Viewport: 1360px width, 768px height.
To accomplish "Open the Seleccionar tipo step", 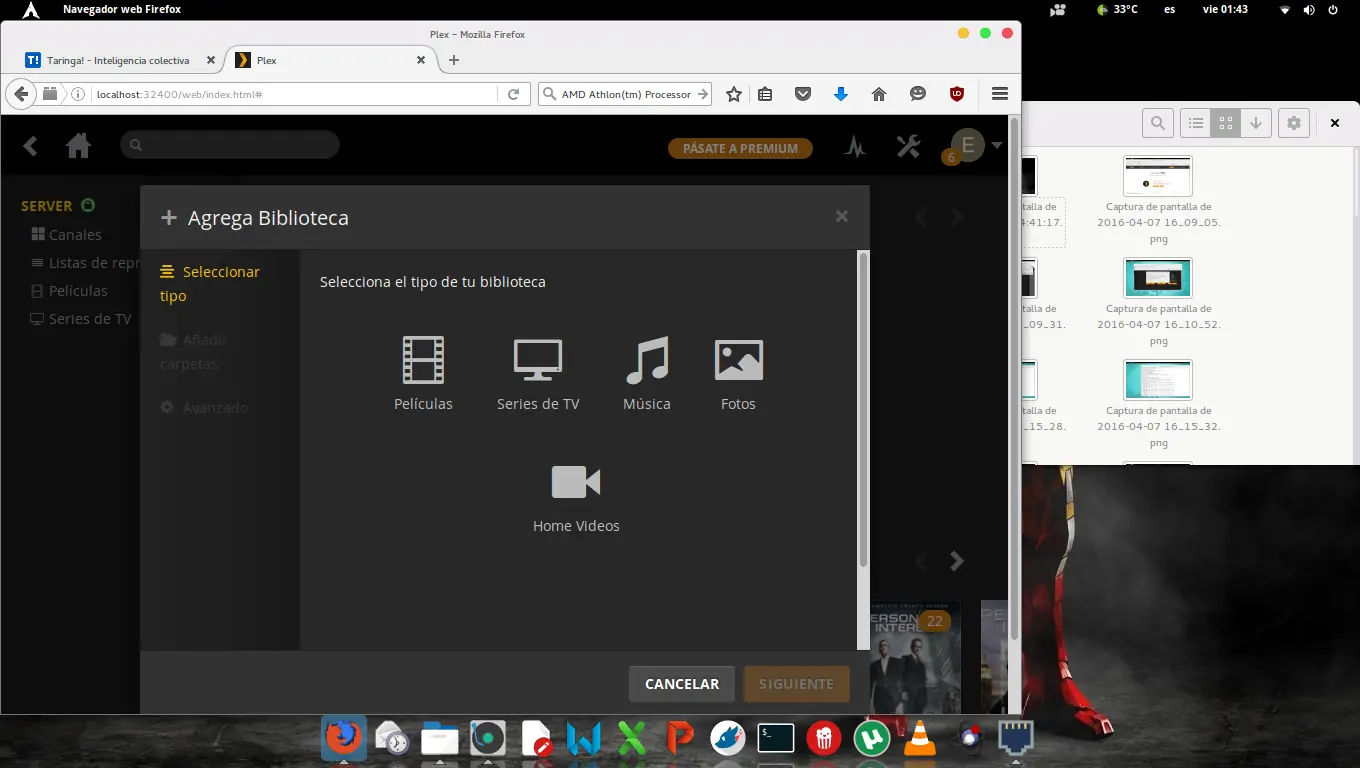I will (x=210, y=284).
